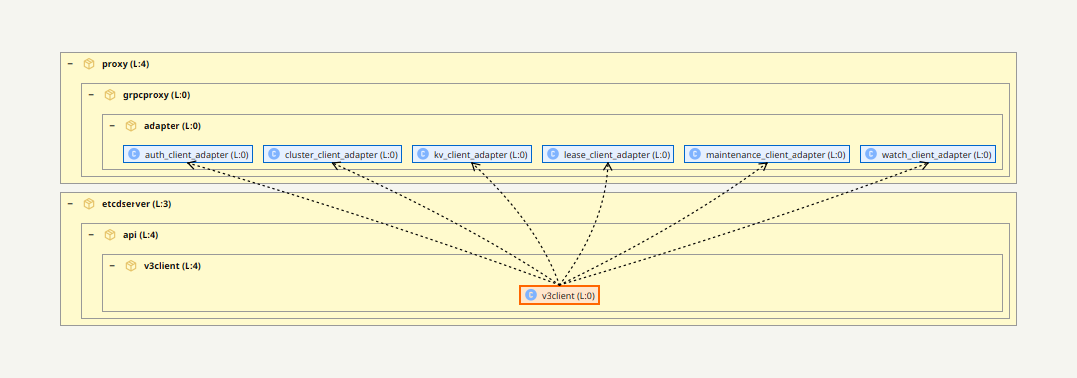The width and height of the screenshot is (1077, 378).
Task: Click the maintenance_client_adapter class icon
Action: pyautogui.click(x=695, y=155)
